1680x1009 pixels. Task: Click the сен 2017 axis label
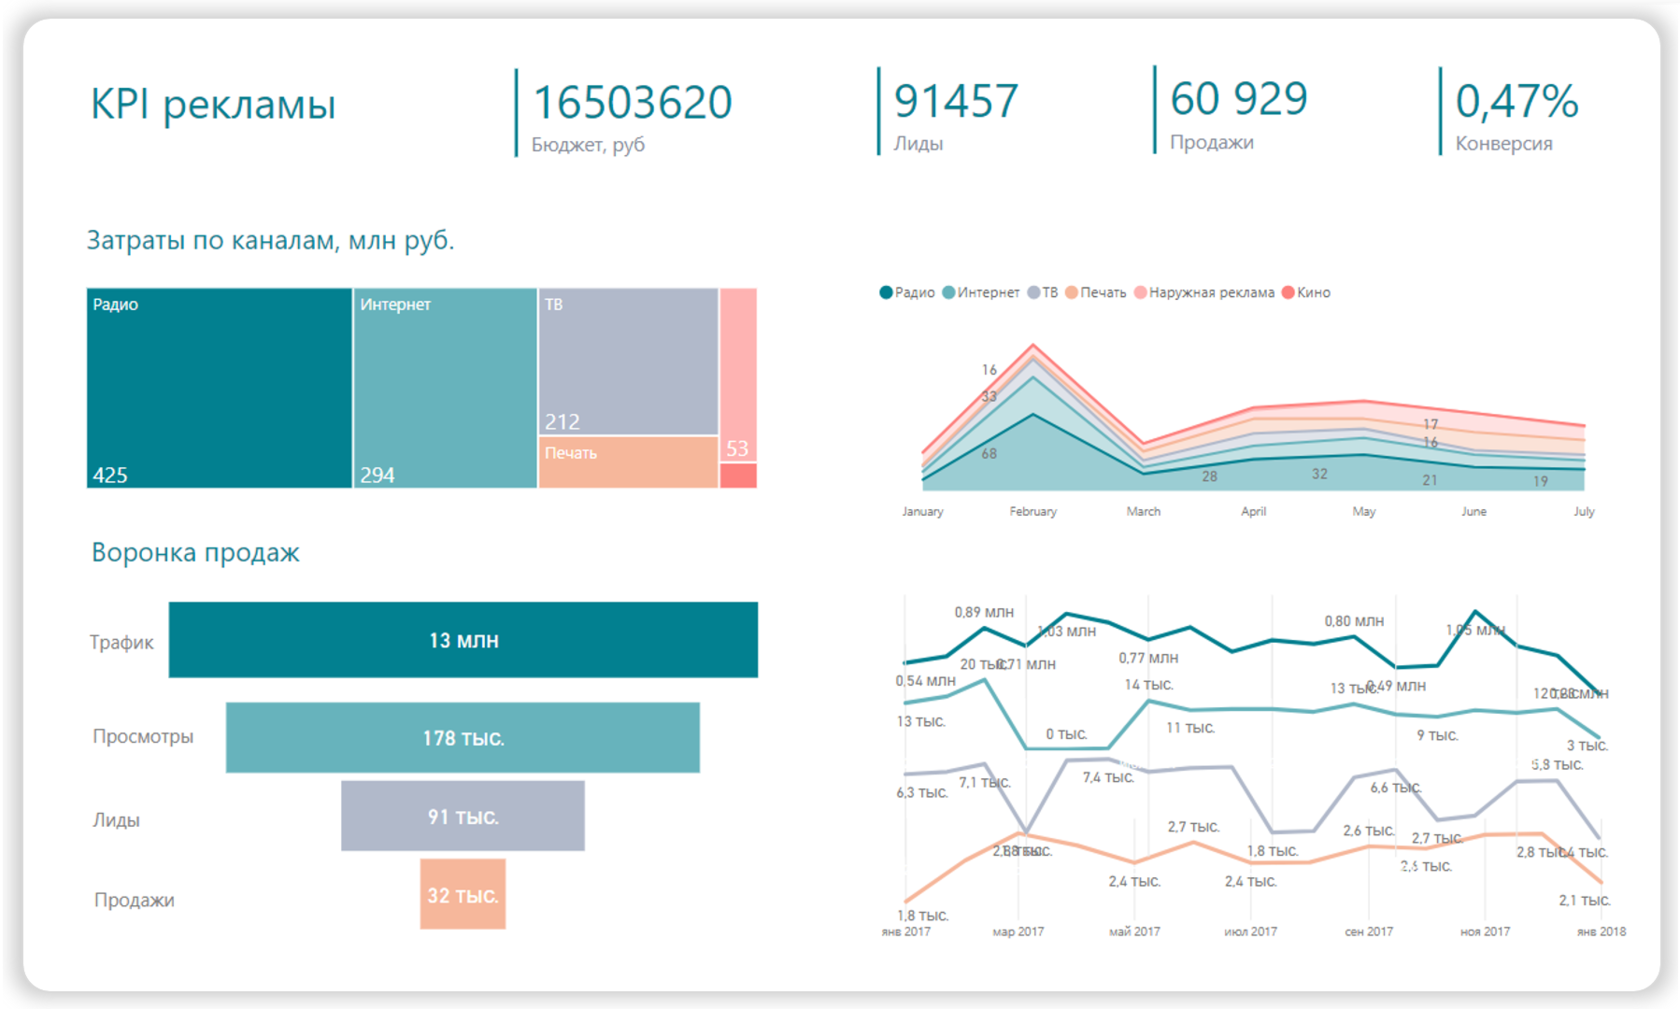click(x=1368, y=931)
